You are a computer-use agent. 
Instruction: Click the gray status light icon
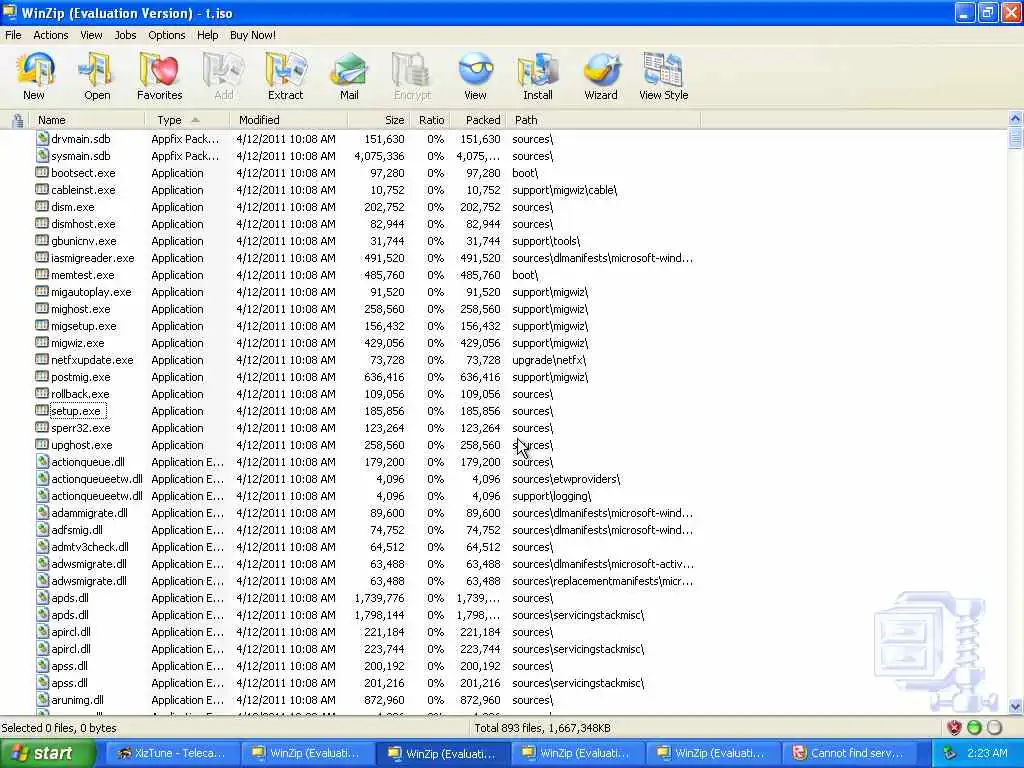(x=994, y=728)
